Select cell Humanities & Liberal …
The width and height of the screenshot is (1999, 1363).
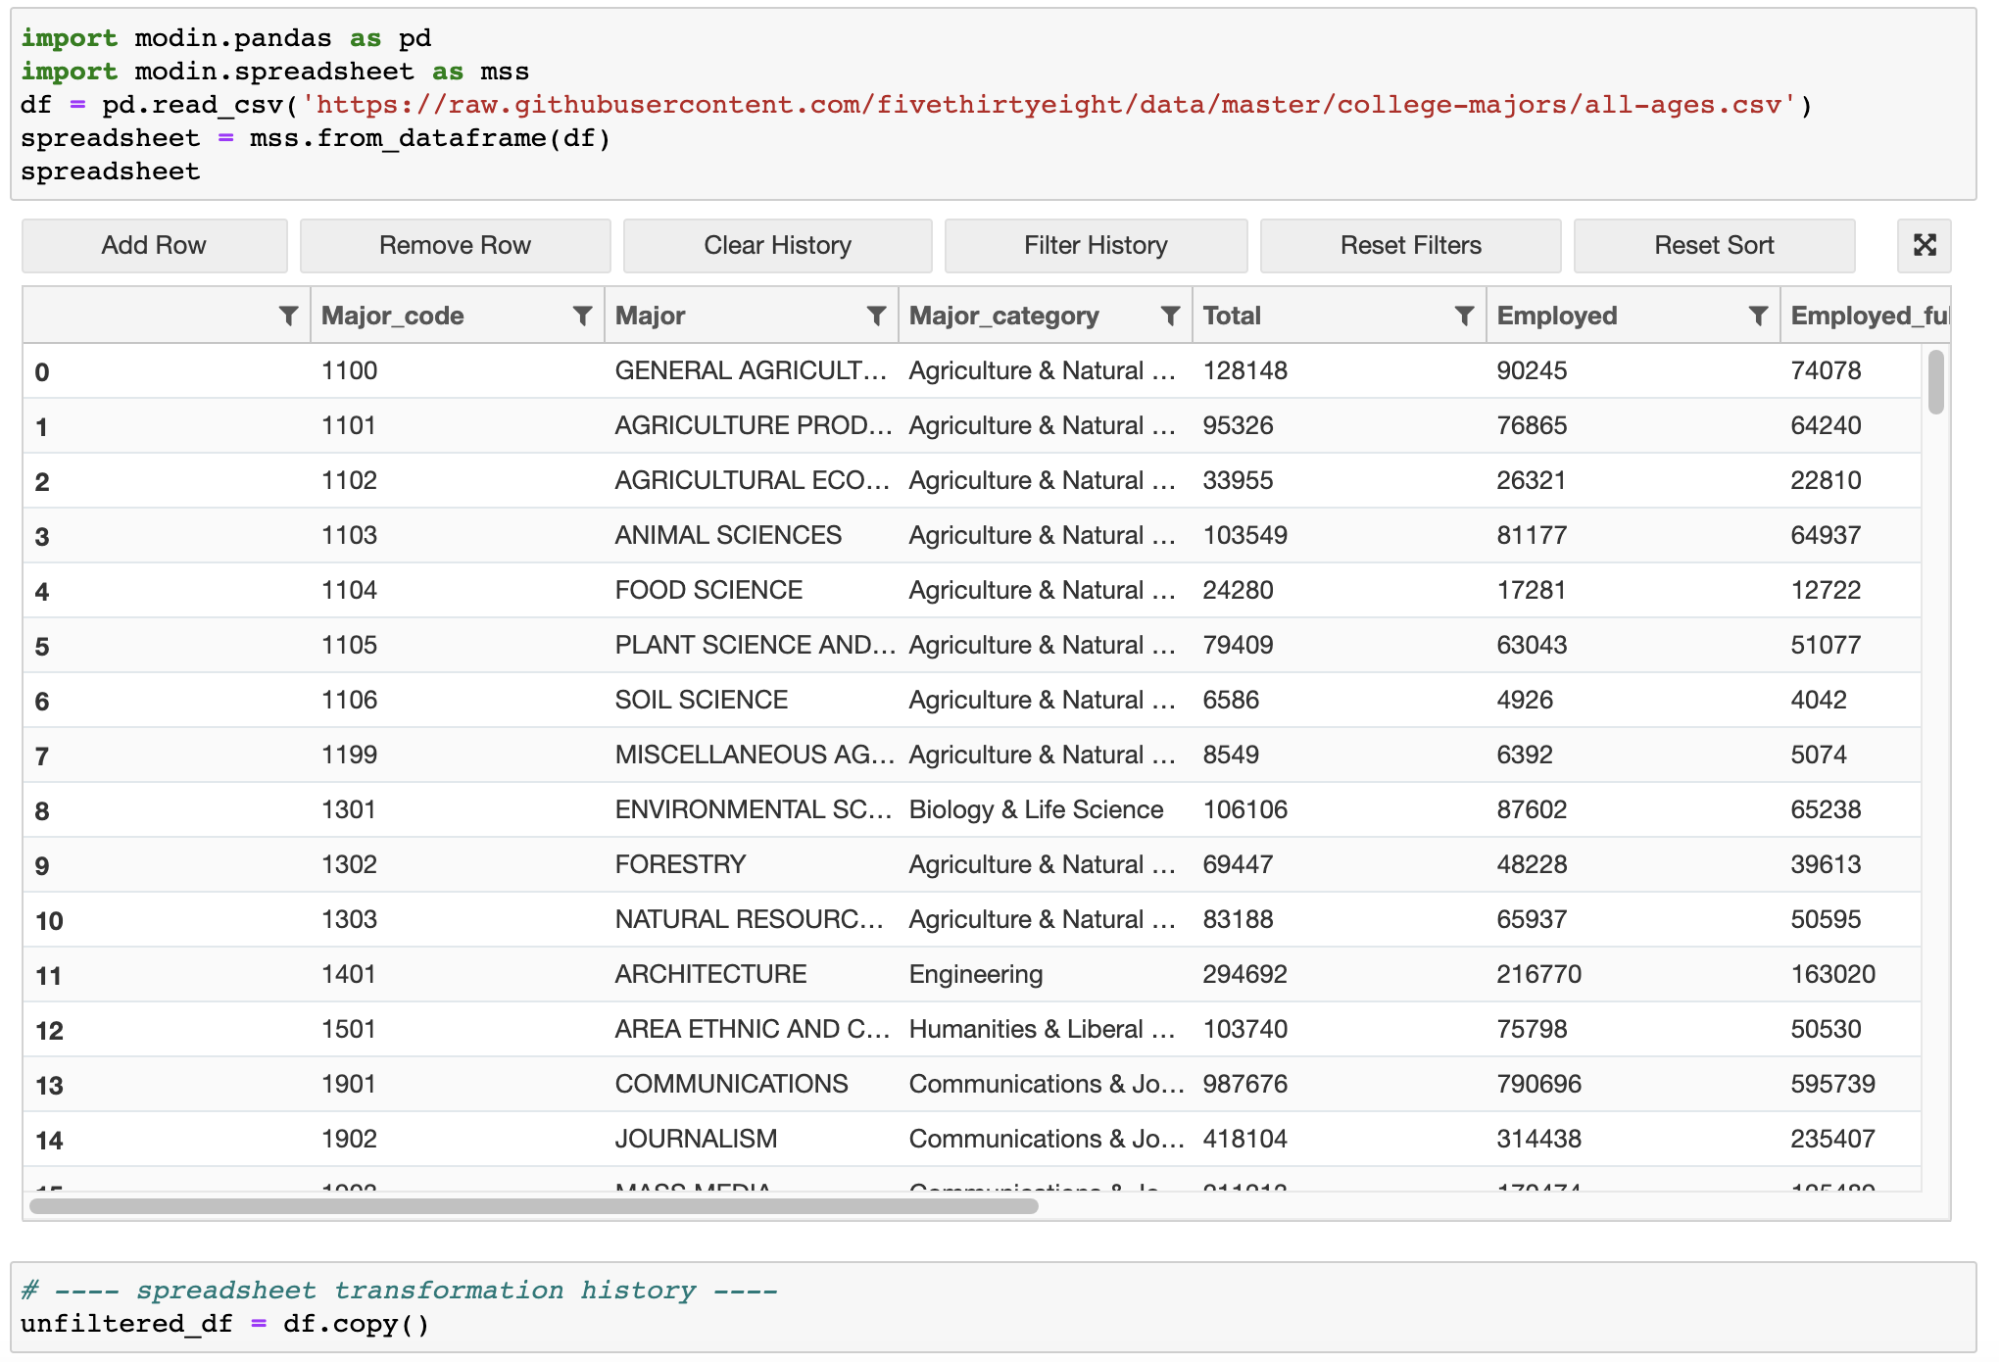point(1045,1030)
